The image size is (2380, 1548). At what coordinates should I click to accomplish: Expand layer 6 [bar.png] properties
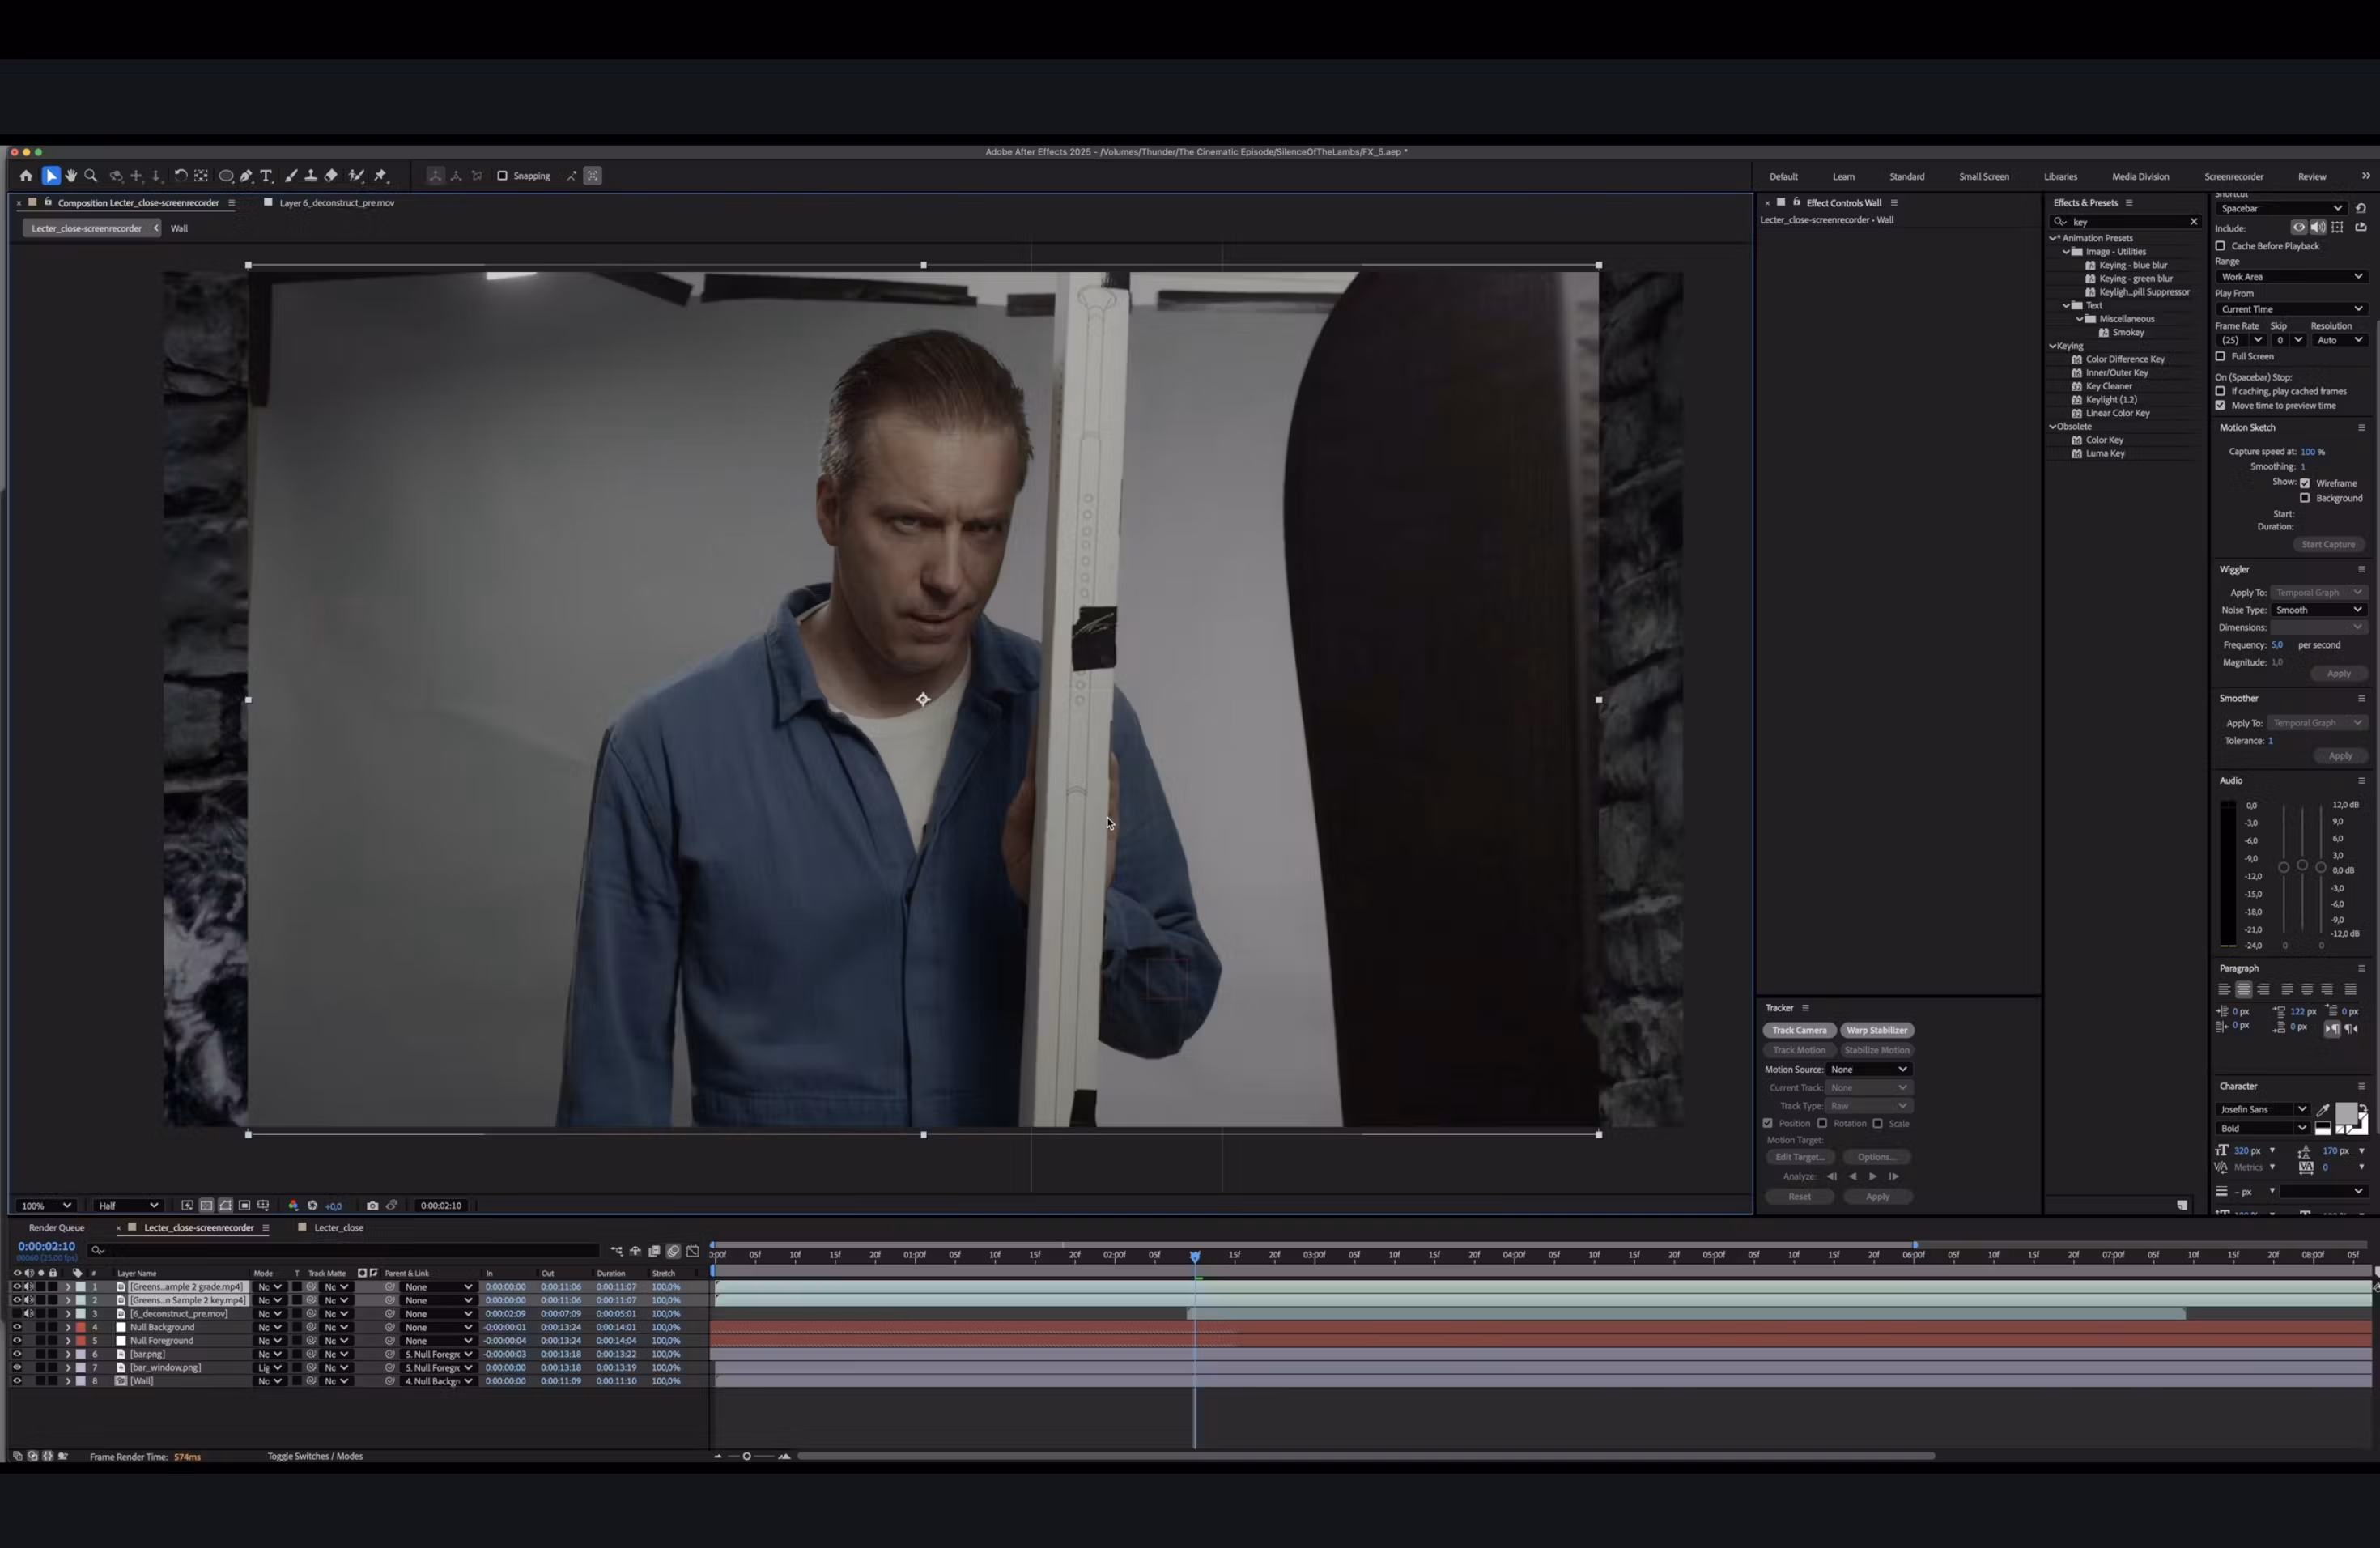[x=68, y=1354]
